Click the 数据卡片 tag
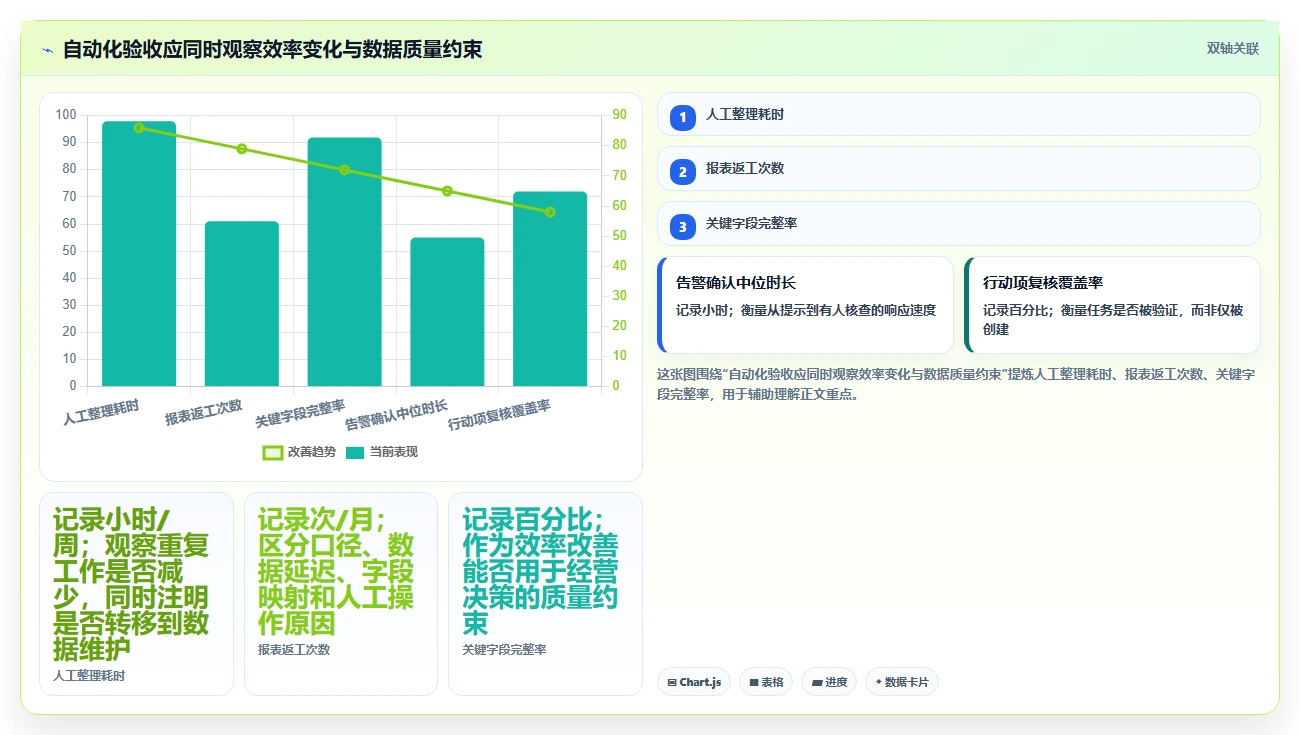 (901, 682)
